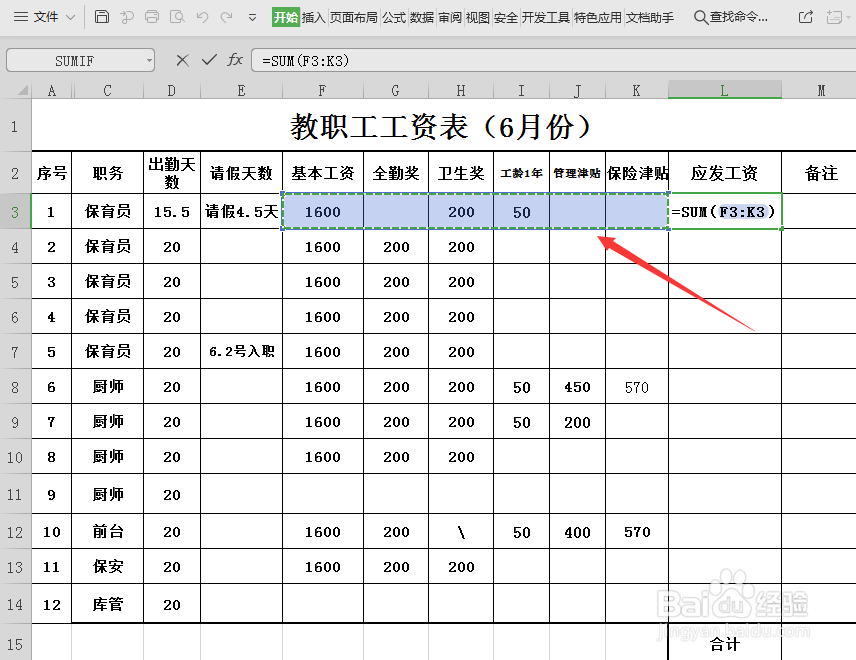Cancel formula entry with the X icon
This screenshot has height=660, width=856.
coord(183,60)
